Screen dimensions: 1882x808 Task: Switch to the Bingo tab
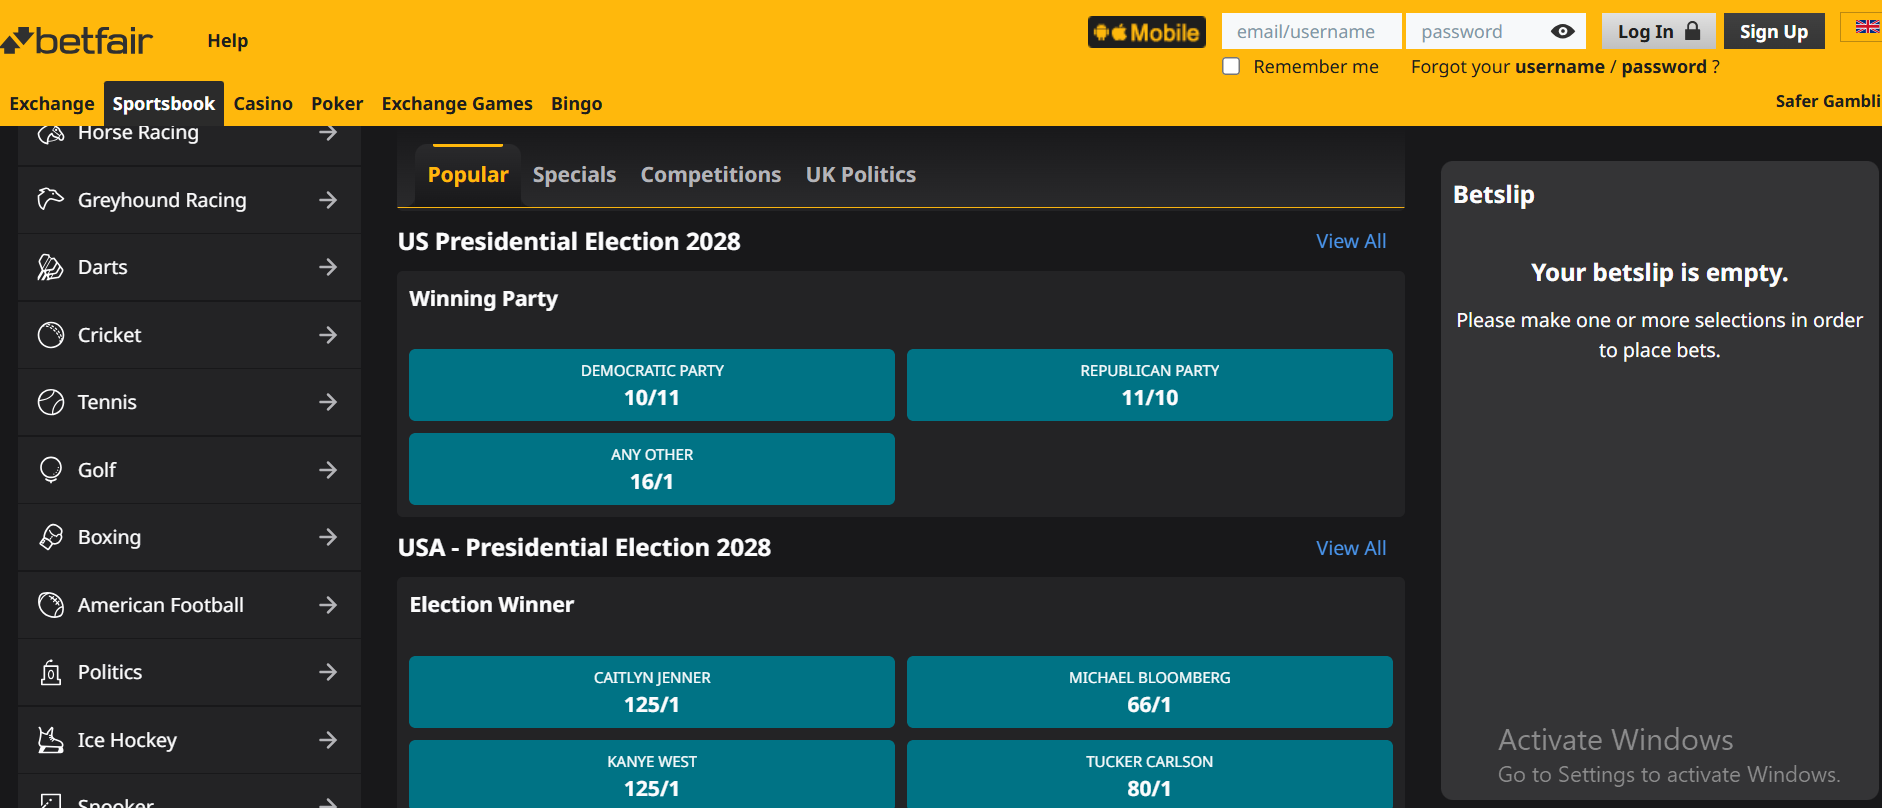tap(577, 104)
